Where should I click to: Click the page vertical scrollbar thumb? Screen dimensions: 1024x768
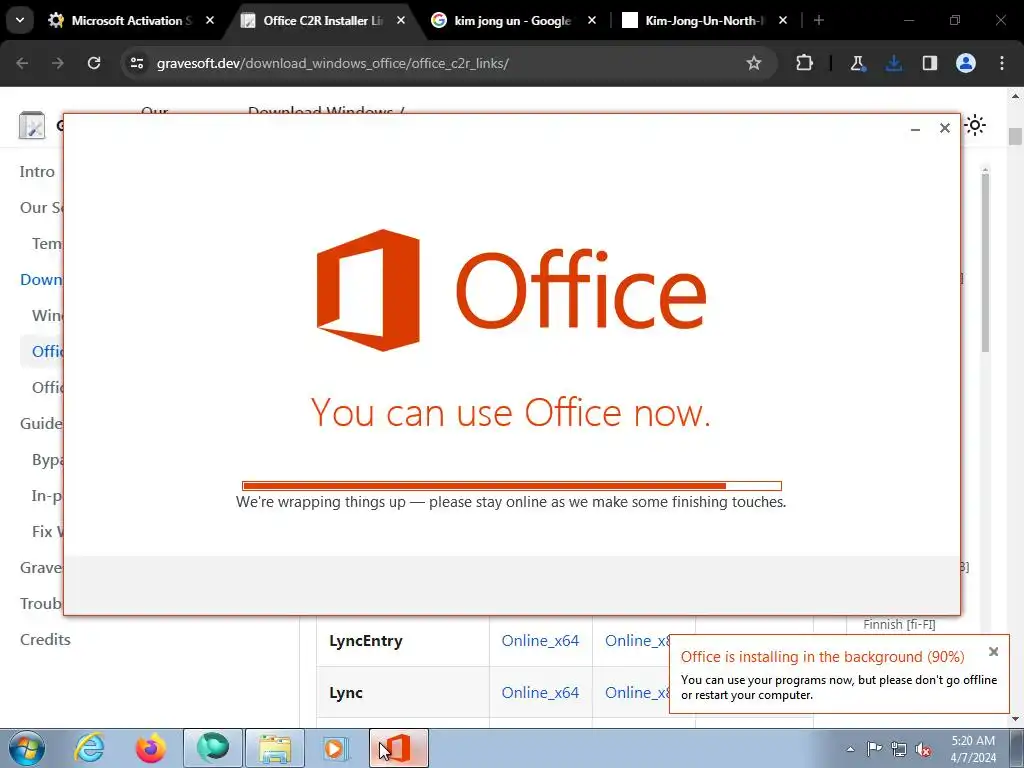1015,136
